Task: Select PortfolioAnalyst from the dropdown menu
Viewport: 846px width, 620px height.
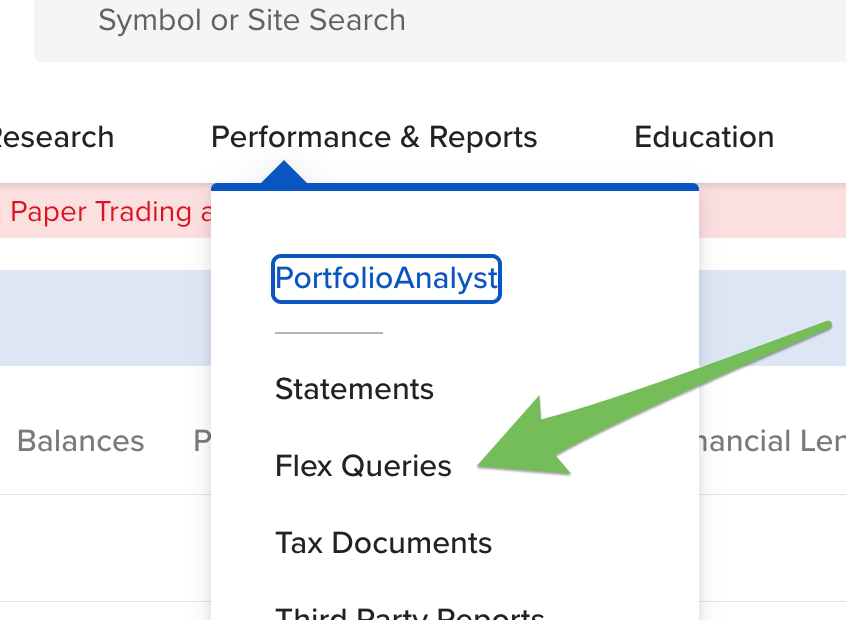Action: point(386,279)
